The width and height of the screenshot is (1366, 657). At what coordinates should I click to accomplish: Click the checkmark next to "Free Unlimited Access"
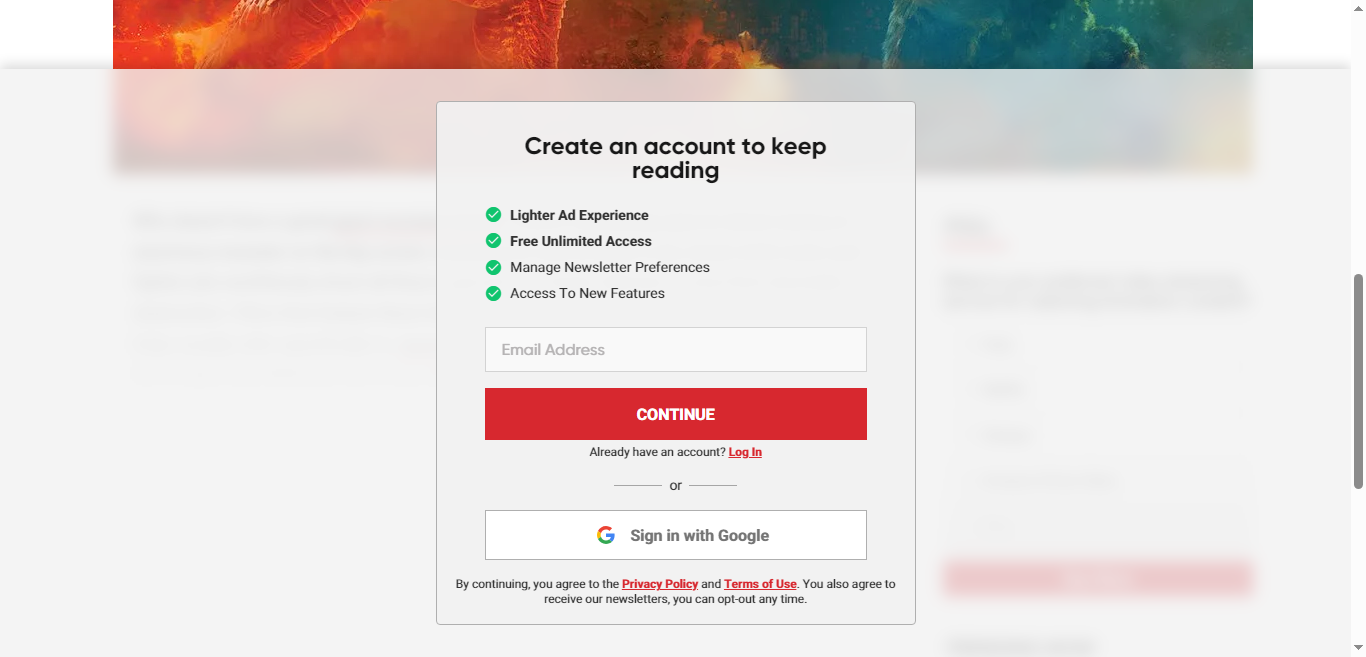[493, 240]
